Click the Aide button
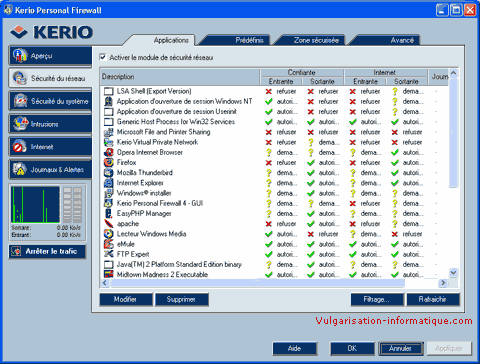The width and height of the screenshot is (480, 364). point(295,348)
